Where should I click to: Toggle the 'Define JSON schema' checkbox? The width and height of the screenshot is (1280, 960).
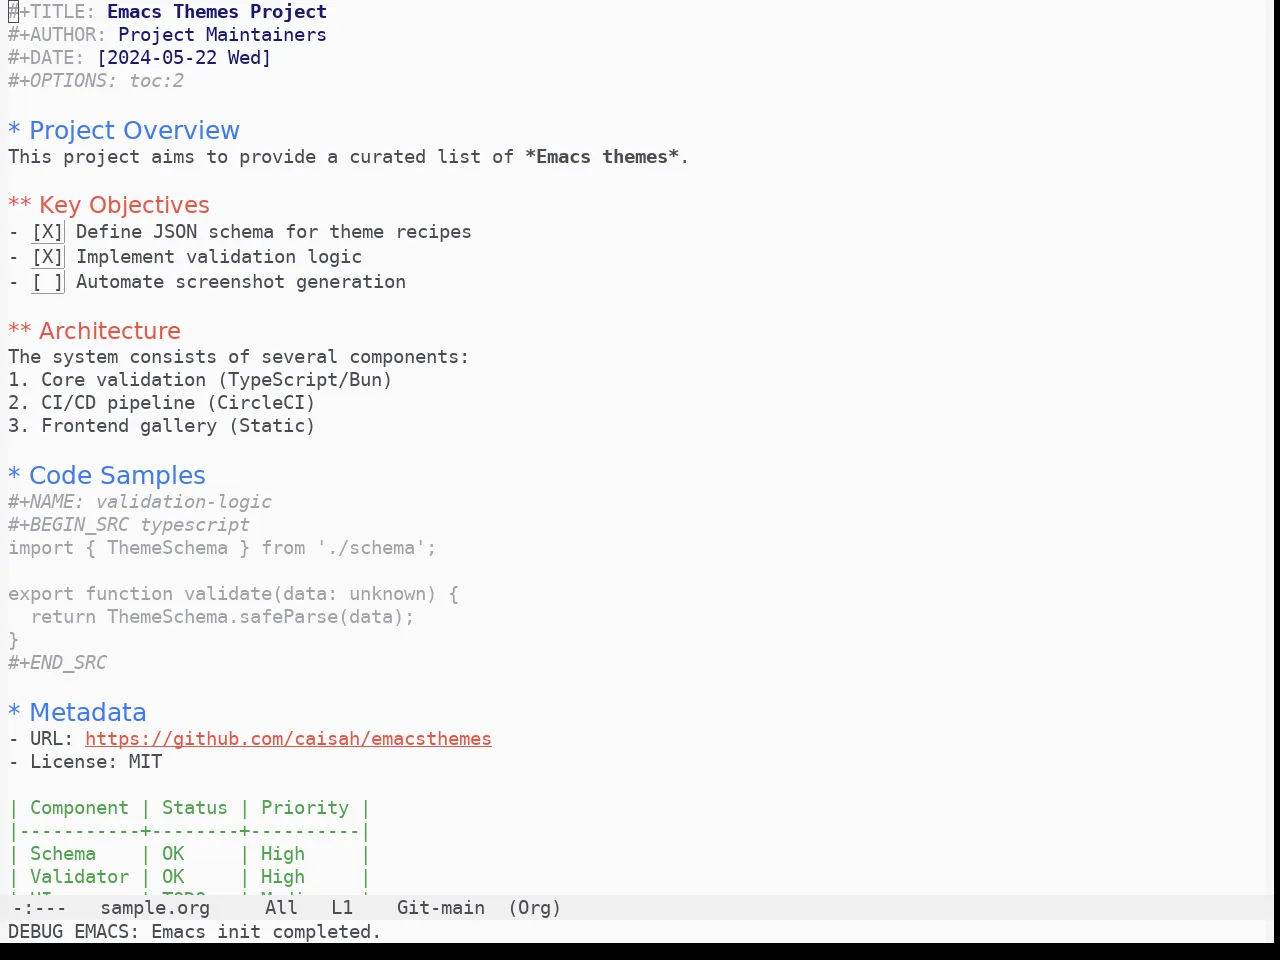point(47,232)
